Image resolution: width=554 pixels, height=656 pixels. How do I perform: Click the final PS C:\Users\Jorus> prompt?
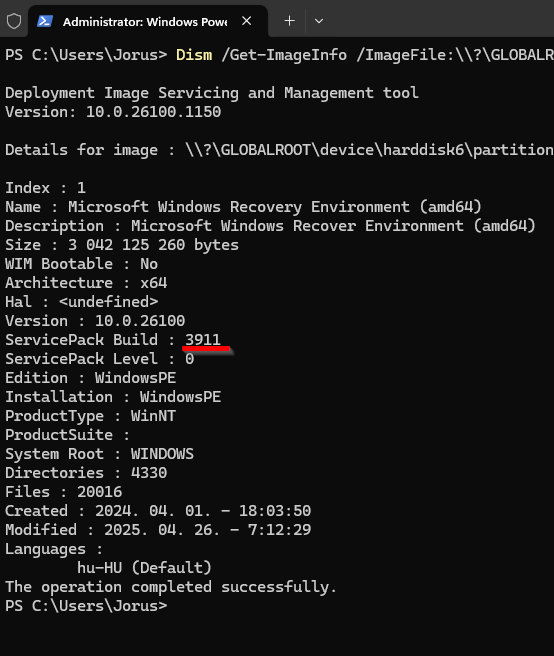(86, 606)
